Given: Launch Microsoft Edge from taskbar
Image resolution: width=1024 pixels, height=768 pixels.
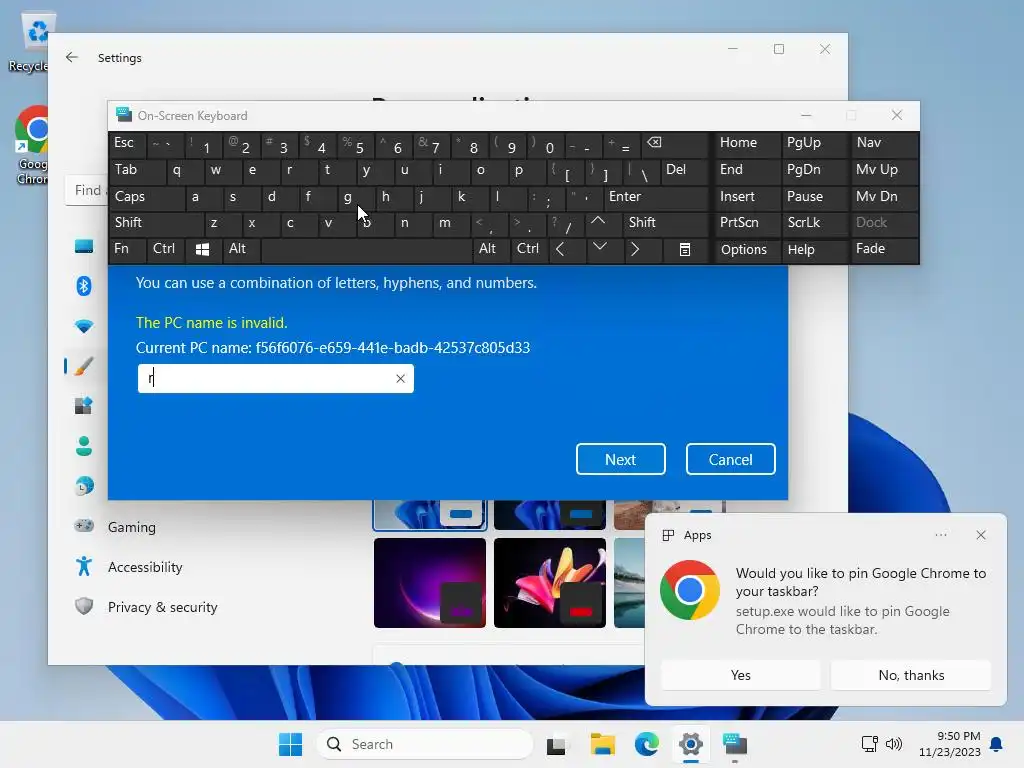Looking at the screenshot, I should coord(647,744).
